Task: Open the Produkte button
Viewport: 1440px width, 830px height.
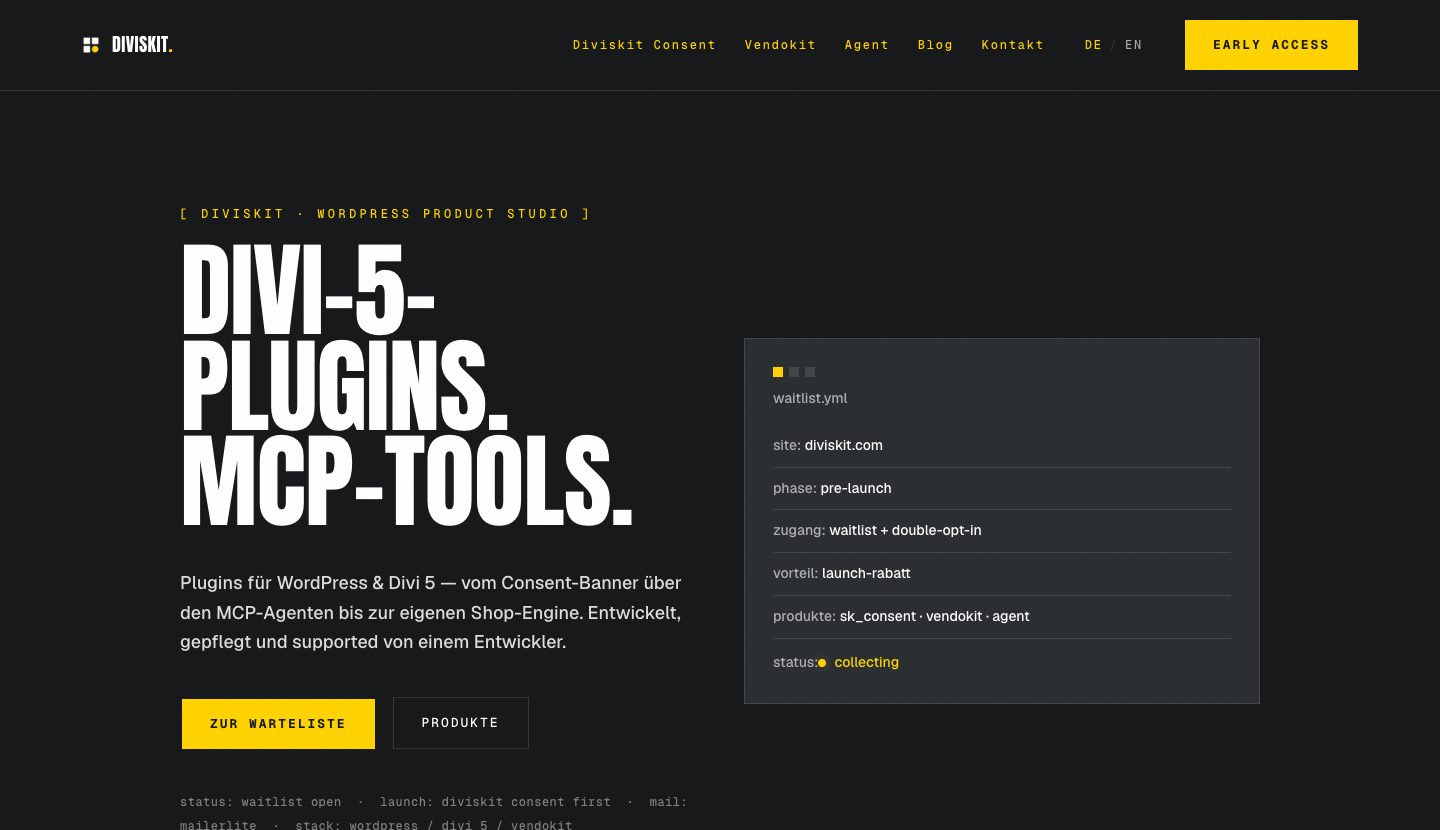Action: [x=460, y=723]
